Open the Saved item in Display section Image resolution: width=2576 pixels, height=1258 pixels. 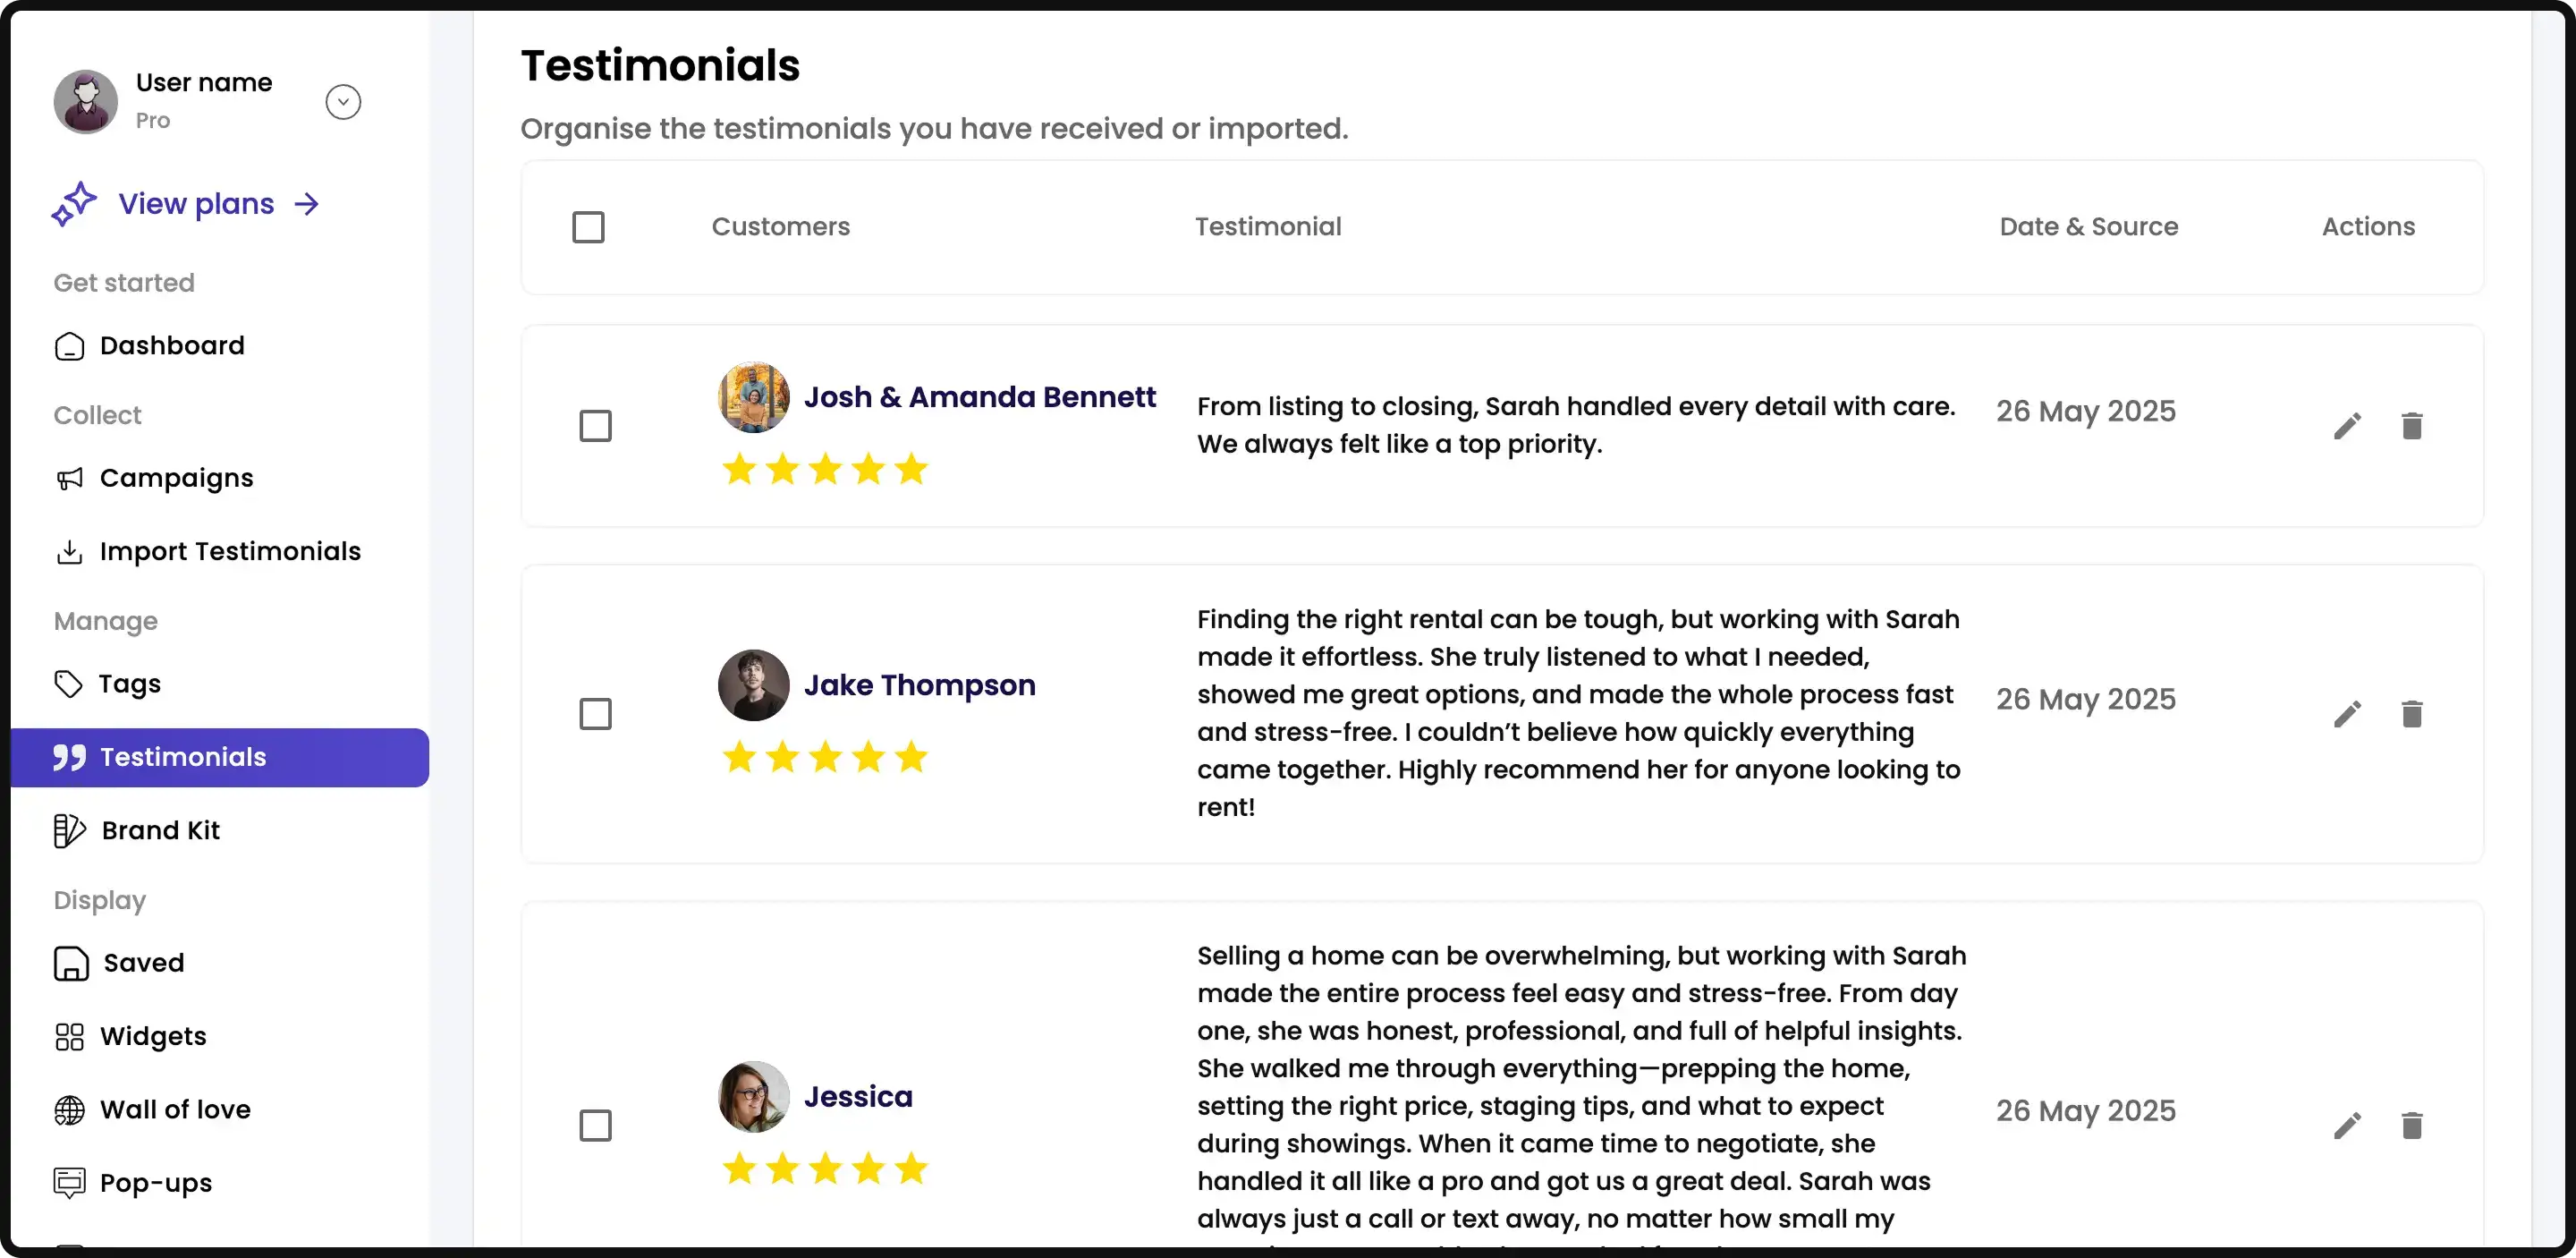[x=143, y=963]
